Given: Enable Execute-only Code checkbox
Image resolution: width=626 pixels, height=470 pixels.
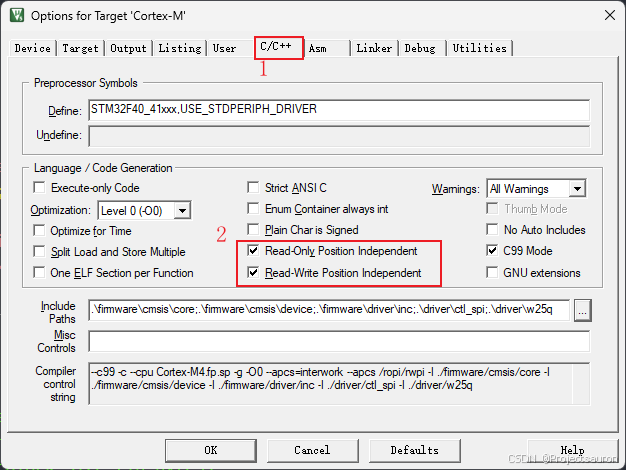Looking at the screenshot, I should pyautogui.click(x=40, y=188).
